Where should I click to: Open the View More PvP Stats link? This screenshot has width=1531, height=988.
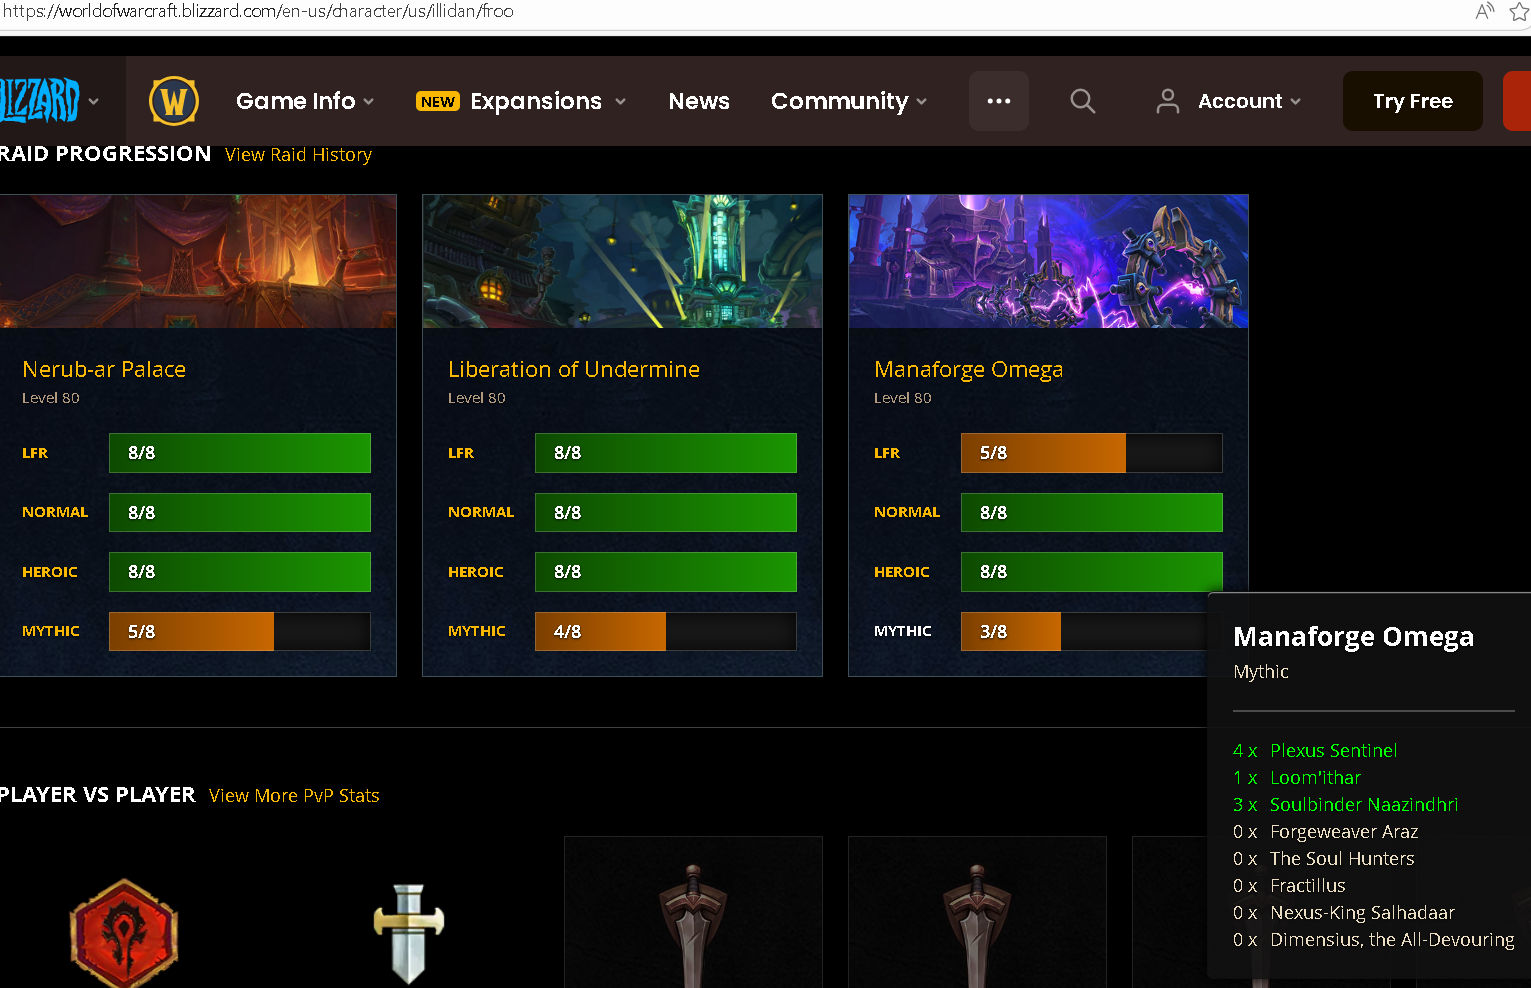pos(294,796)
